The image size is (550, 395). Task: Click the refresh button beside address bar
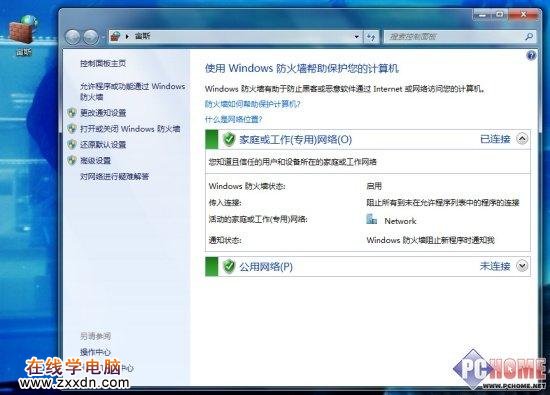click(371, 36)
